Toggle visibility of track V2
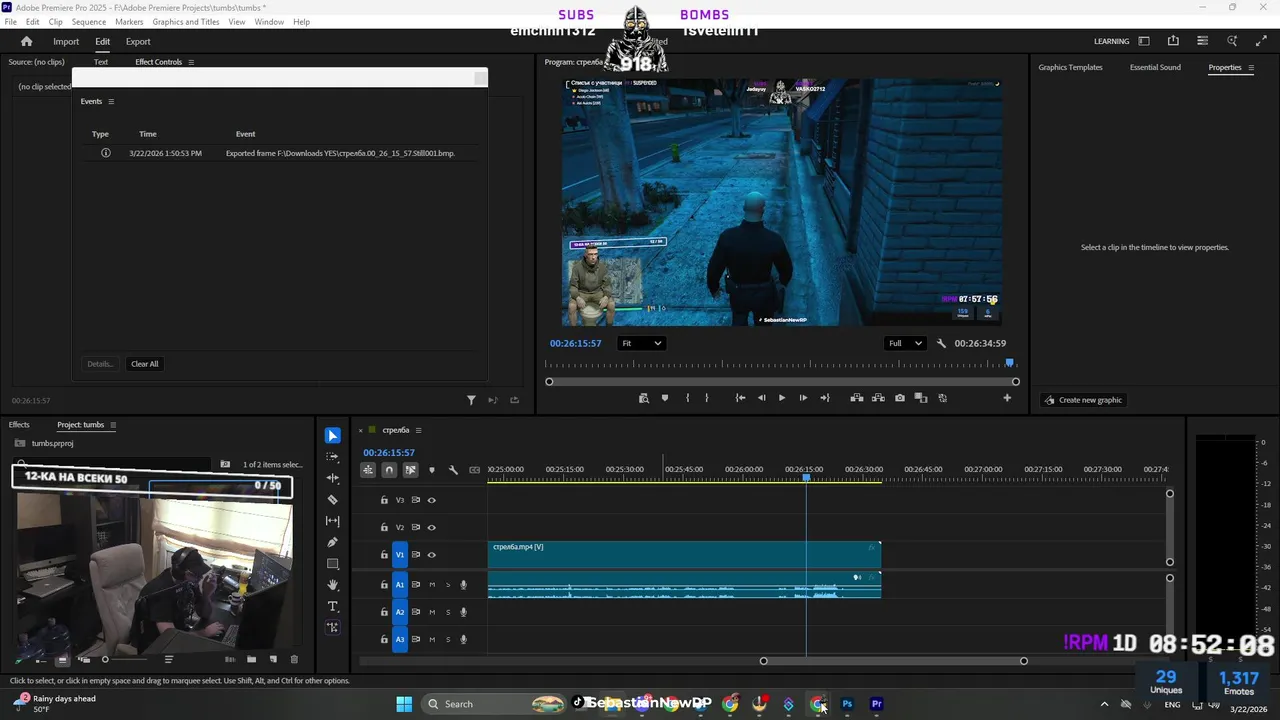Viewport: 1280px width, 720px height. point(432,527)
